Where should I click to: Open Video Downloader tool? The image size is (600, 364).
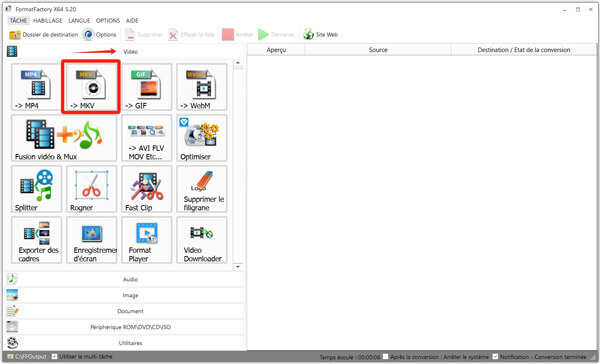202,240
